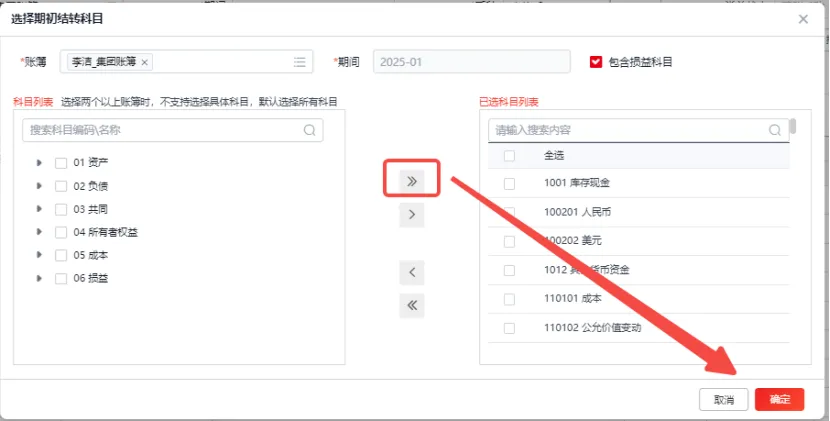
Task: Open the 账簿 list selector icon
Action: 299,62
